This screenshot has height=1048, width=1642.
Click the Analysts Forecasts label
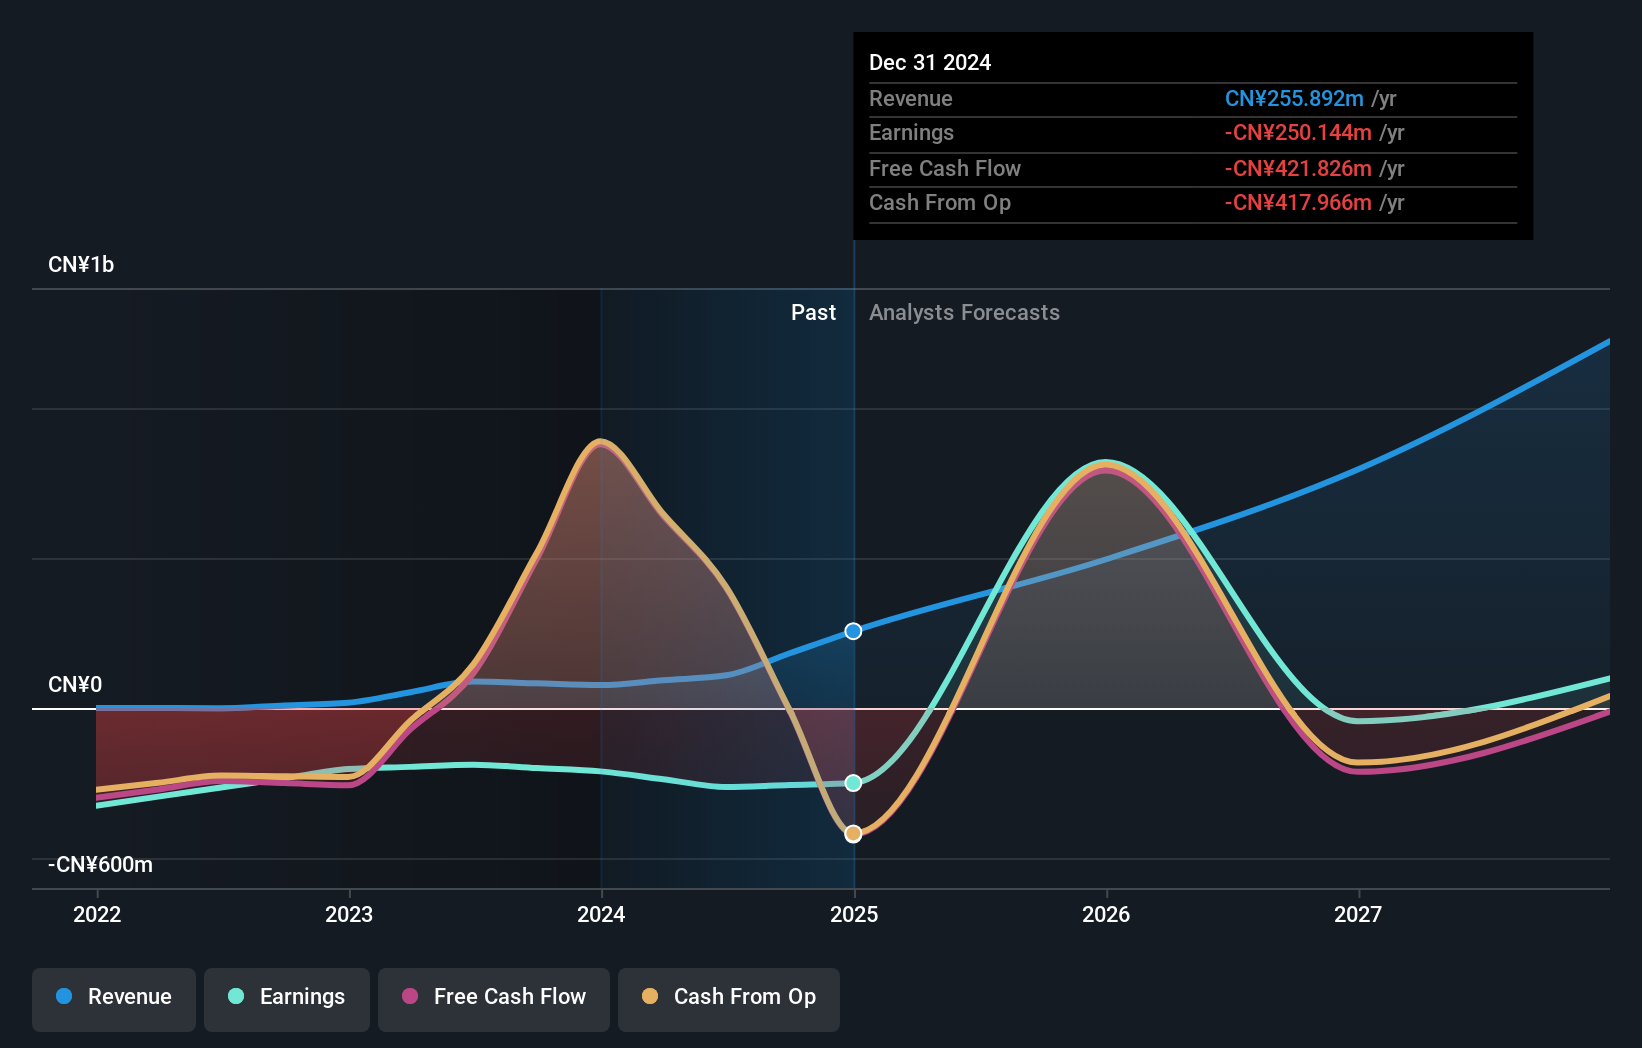click(964, 313)
